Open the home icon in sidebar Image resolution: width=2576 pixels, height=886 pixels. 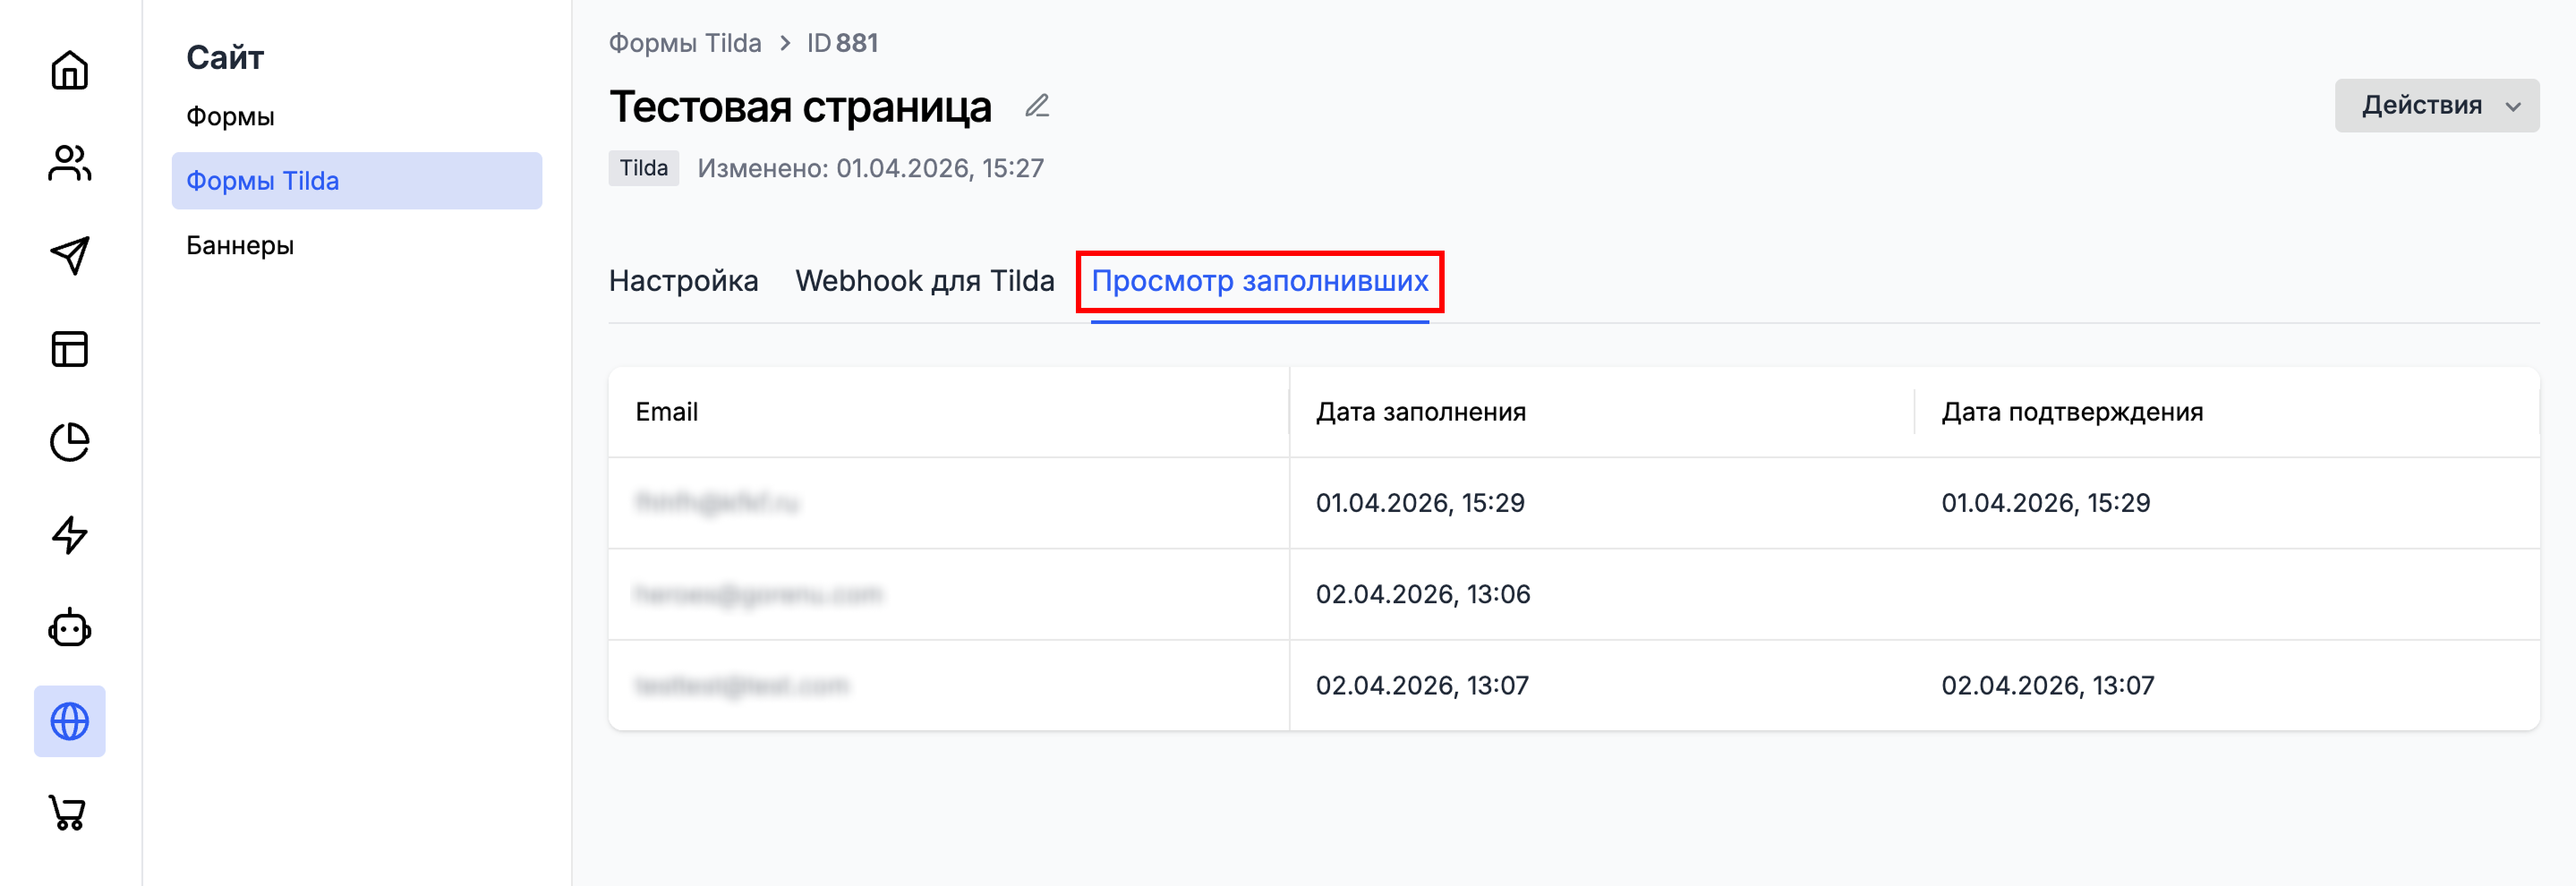69,70
